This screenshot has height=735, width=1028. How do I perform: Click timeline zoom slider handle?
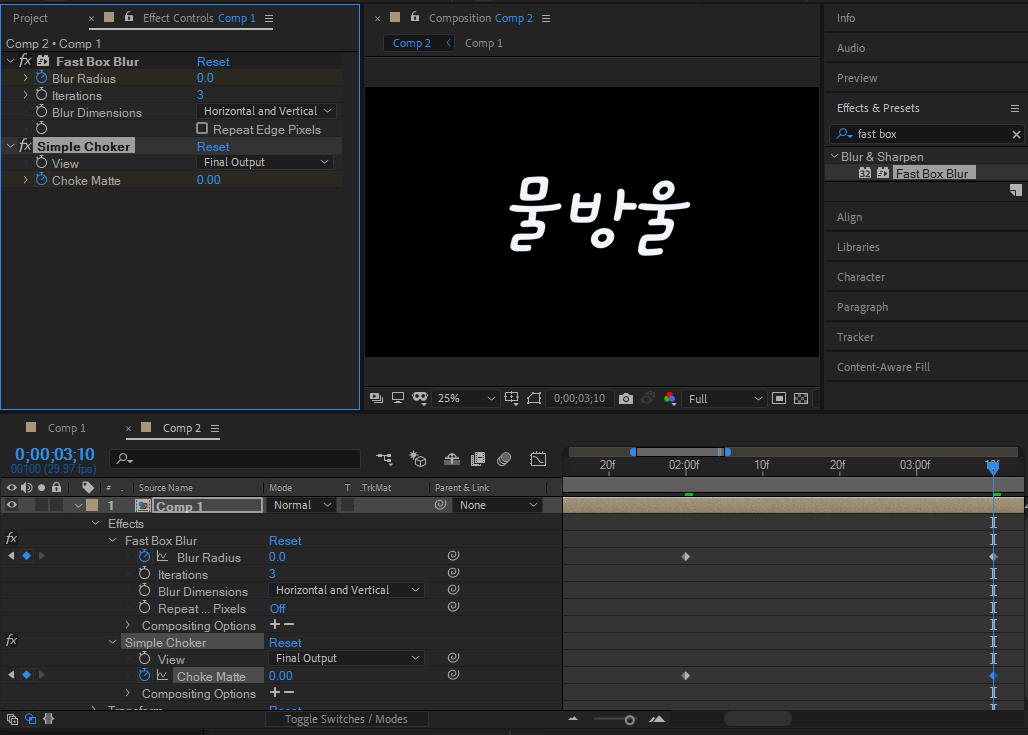coord(629,720)
